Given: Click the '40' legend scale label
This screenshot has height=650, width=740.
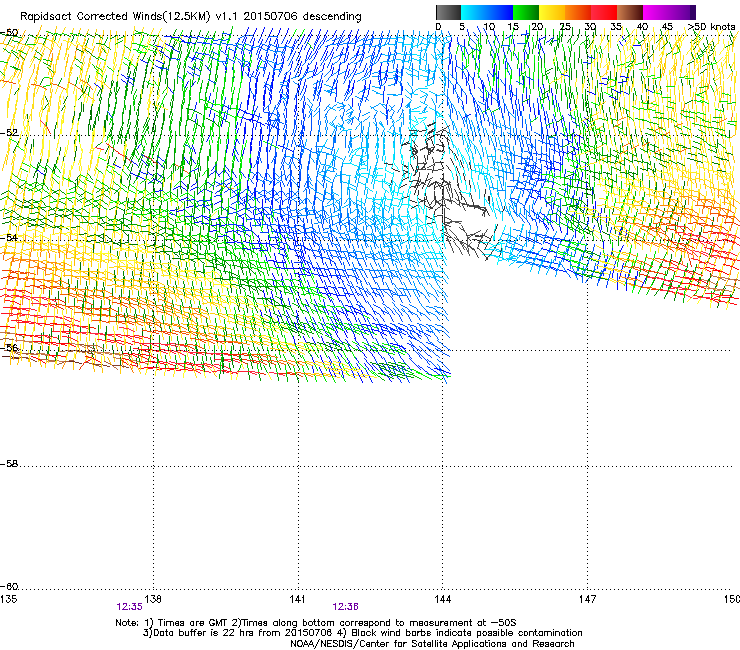Looking at the screenshot, I should pyautogui.click(x=642, y=27).
